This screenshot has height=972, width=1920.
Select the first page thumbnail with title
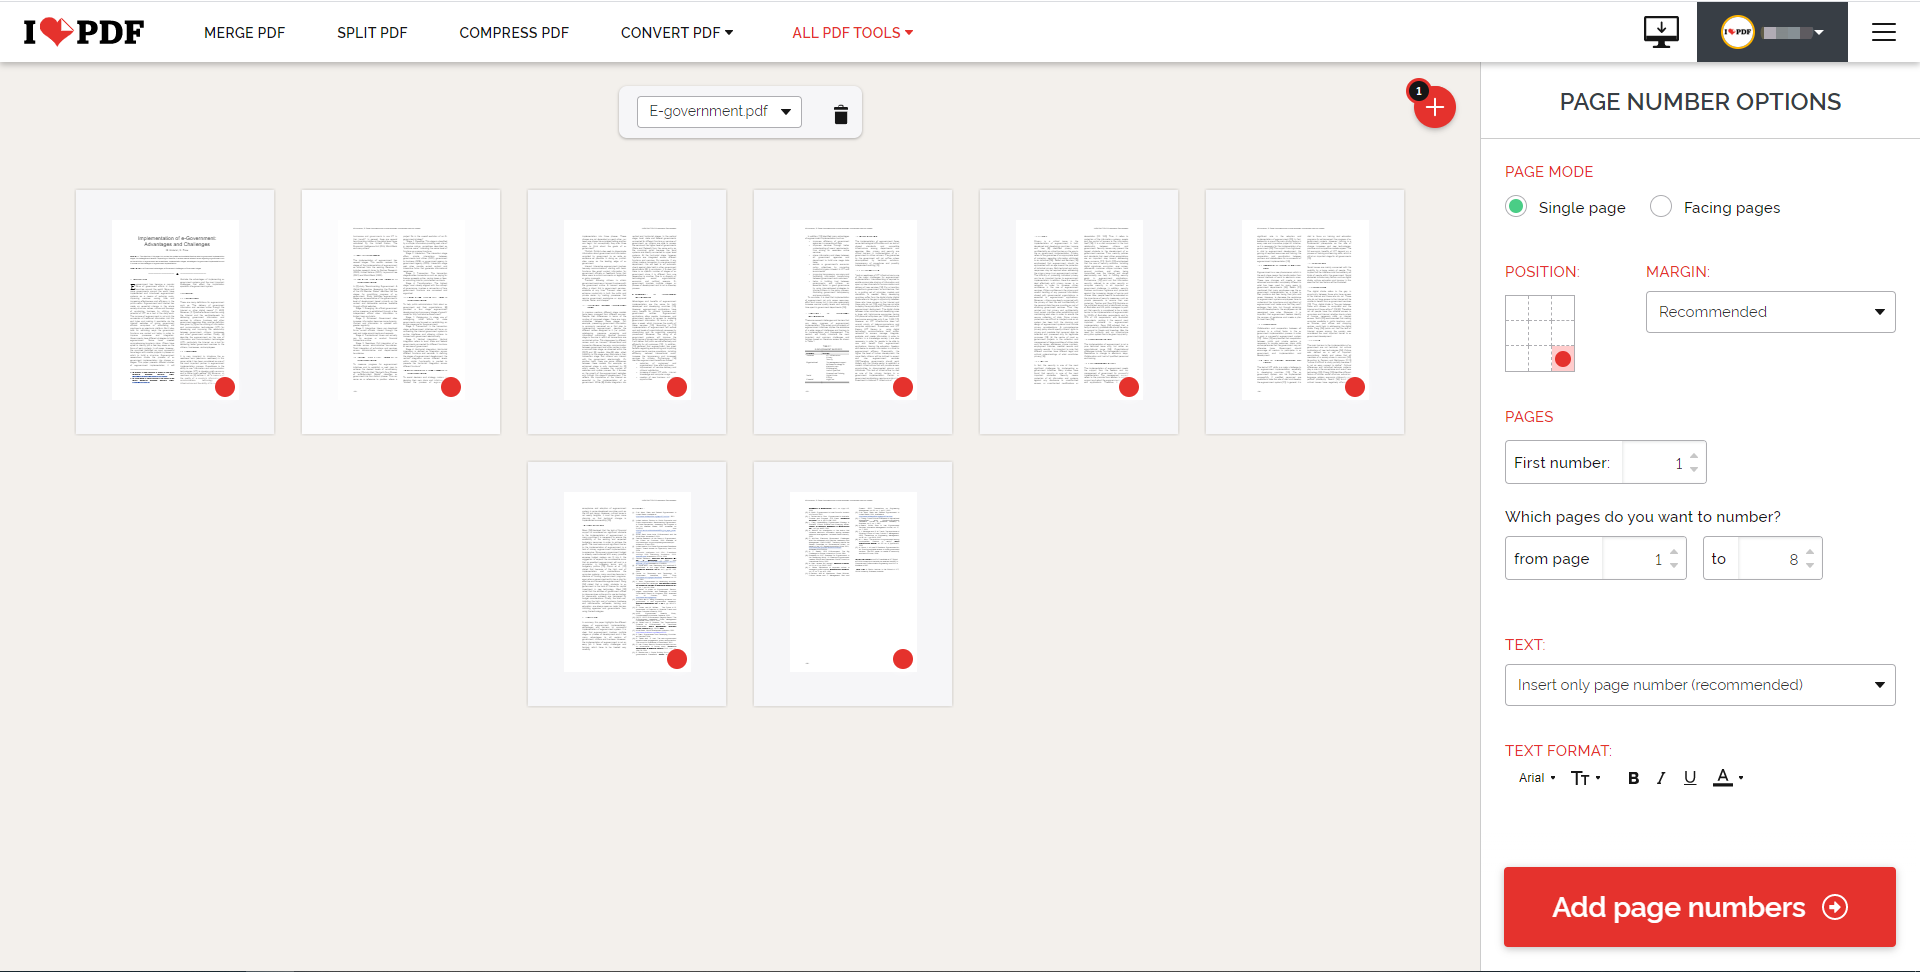point(175,312)
